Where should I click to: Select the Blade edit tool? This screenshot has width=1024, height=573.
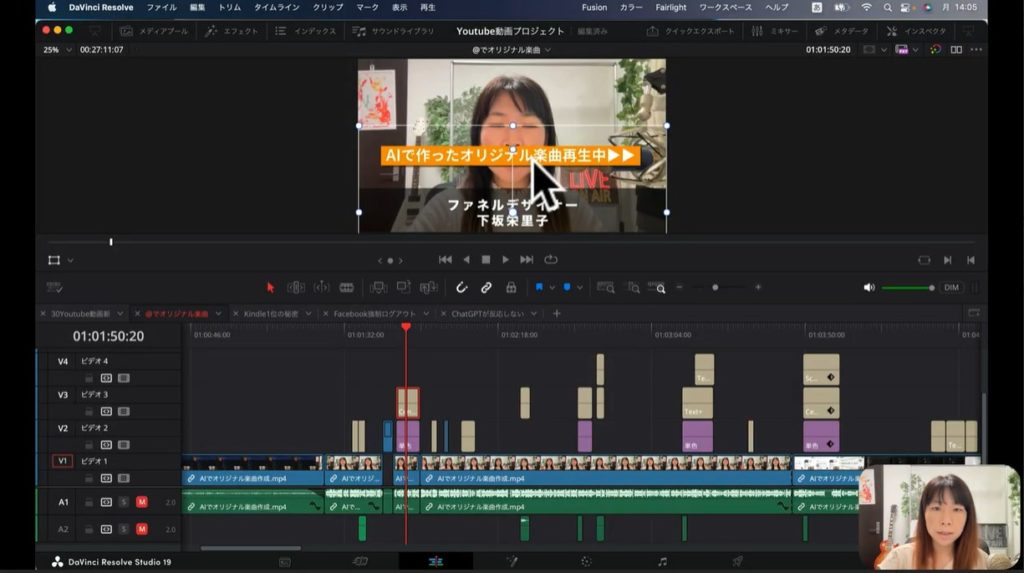(x=346, y=287)
